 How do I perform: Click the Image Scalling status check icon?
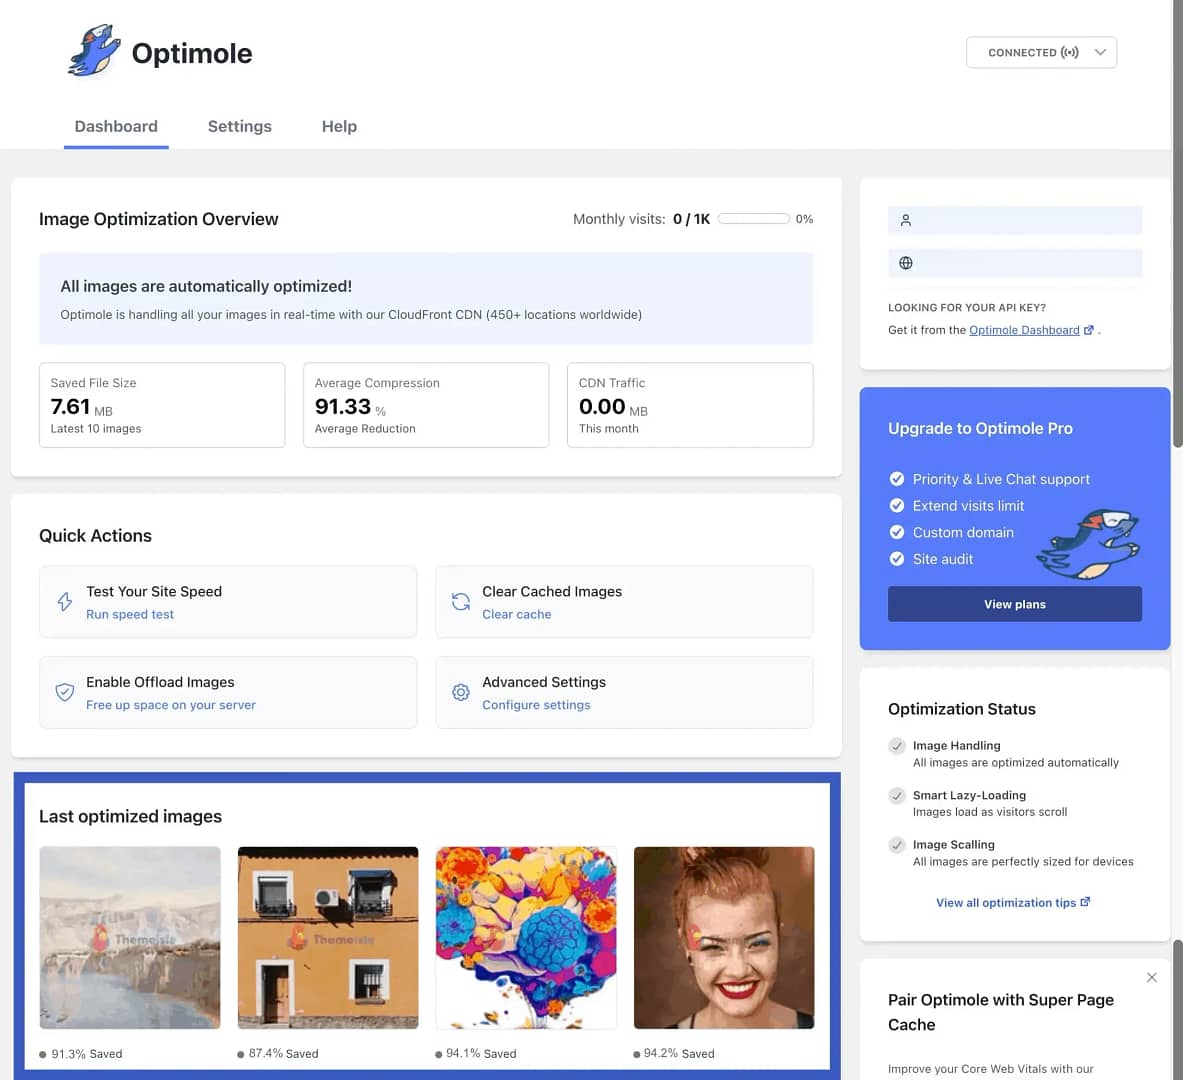pyautogui.click(x=896, y=845)
